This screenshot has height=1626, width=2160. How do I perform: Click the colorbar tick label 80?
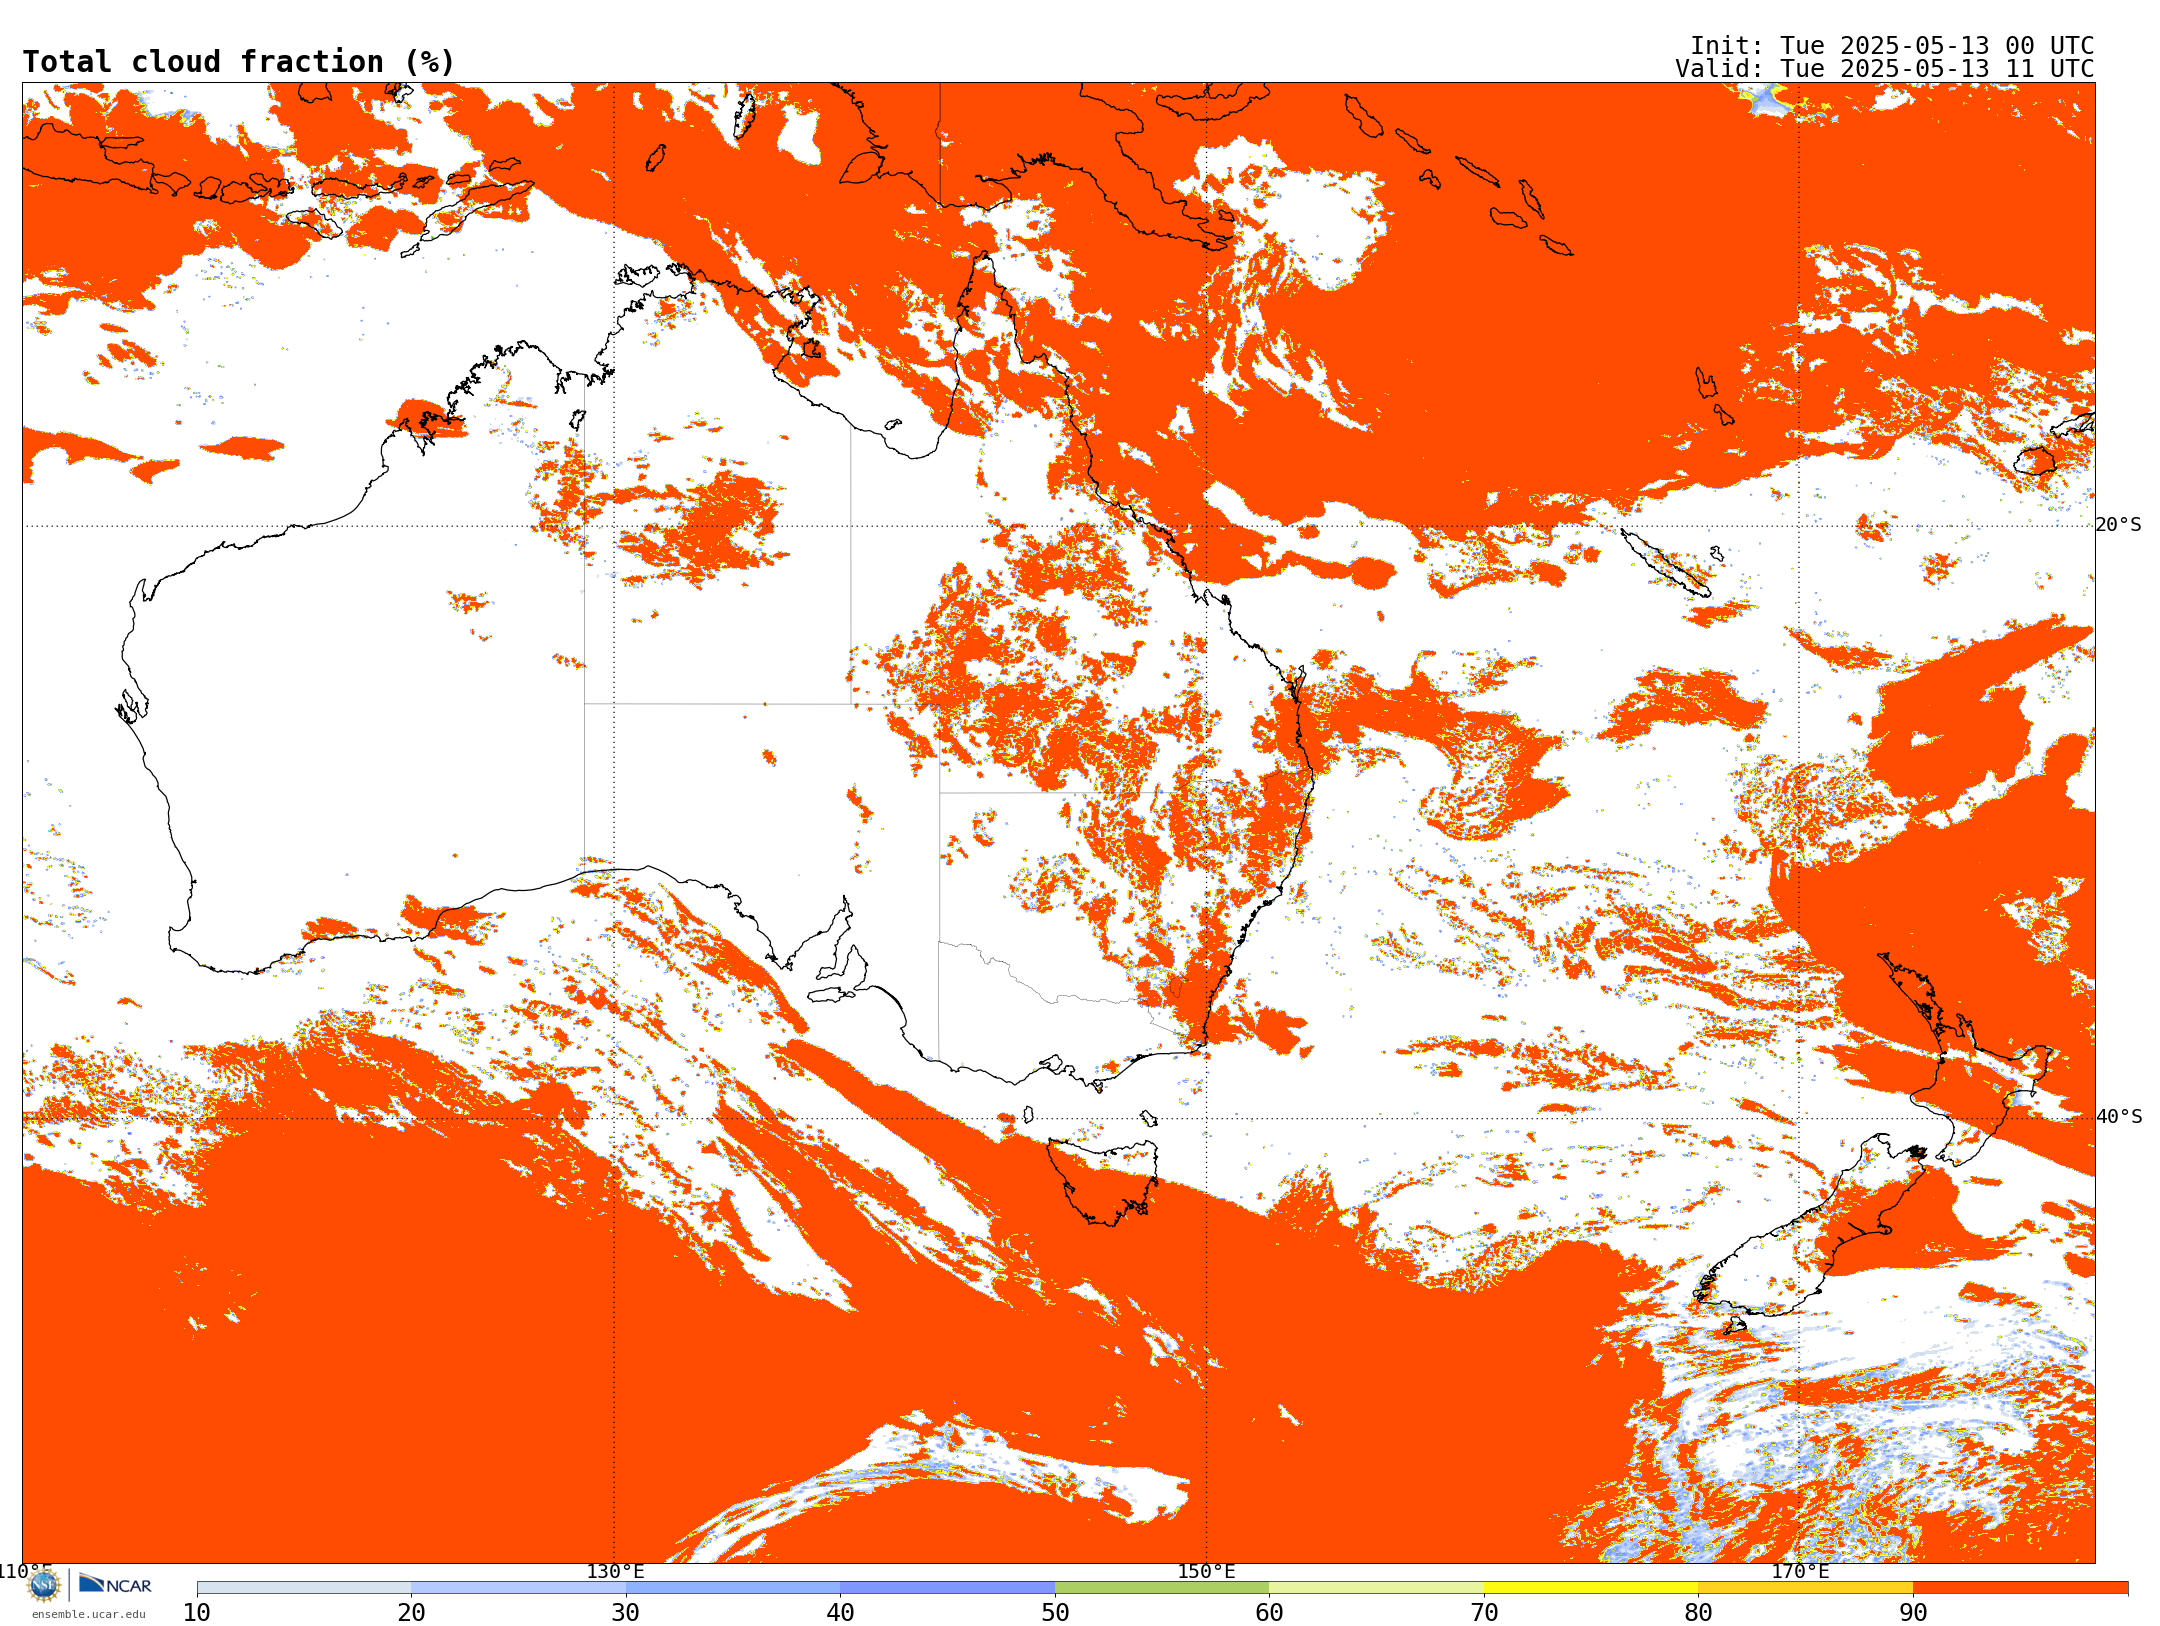1698,1613
